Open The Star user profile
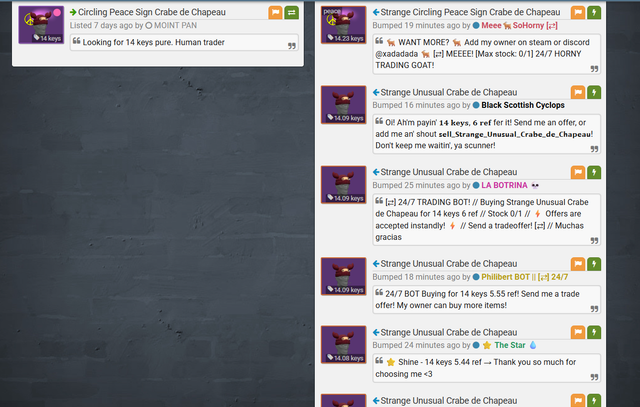This screenshot has height=407, width=640. click(510, 345)
